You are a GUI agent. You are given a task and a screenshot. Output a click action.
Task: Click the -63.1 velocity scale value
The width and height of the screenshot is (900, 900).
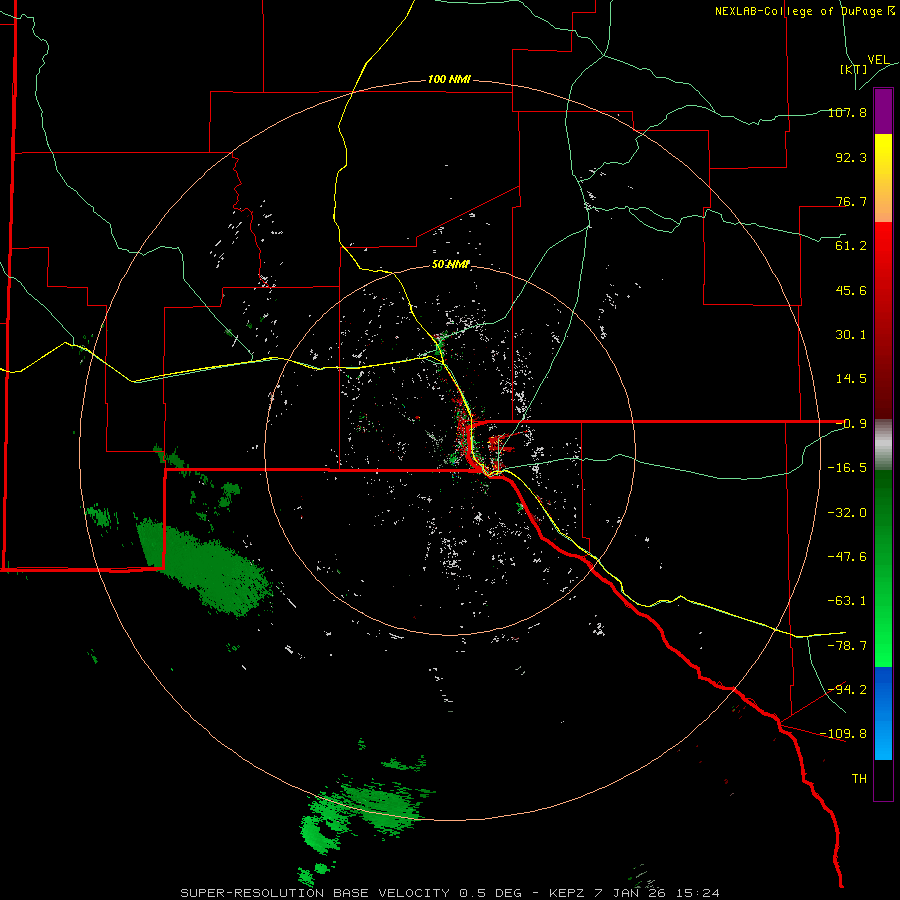(x=847, y=601)
